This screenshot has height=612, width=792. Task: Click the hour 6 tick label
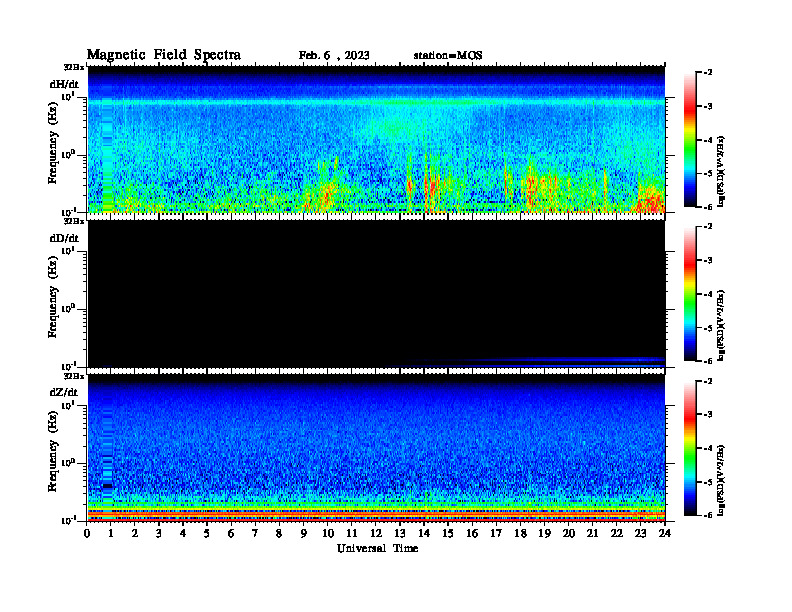(x=231, y=534)
